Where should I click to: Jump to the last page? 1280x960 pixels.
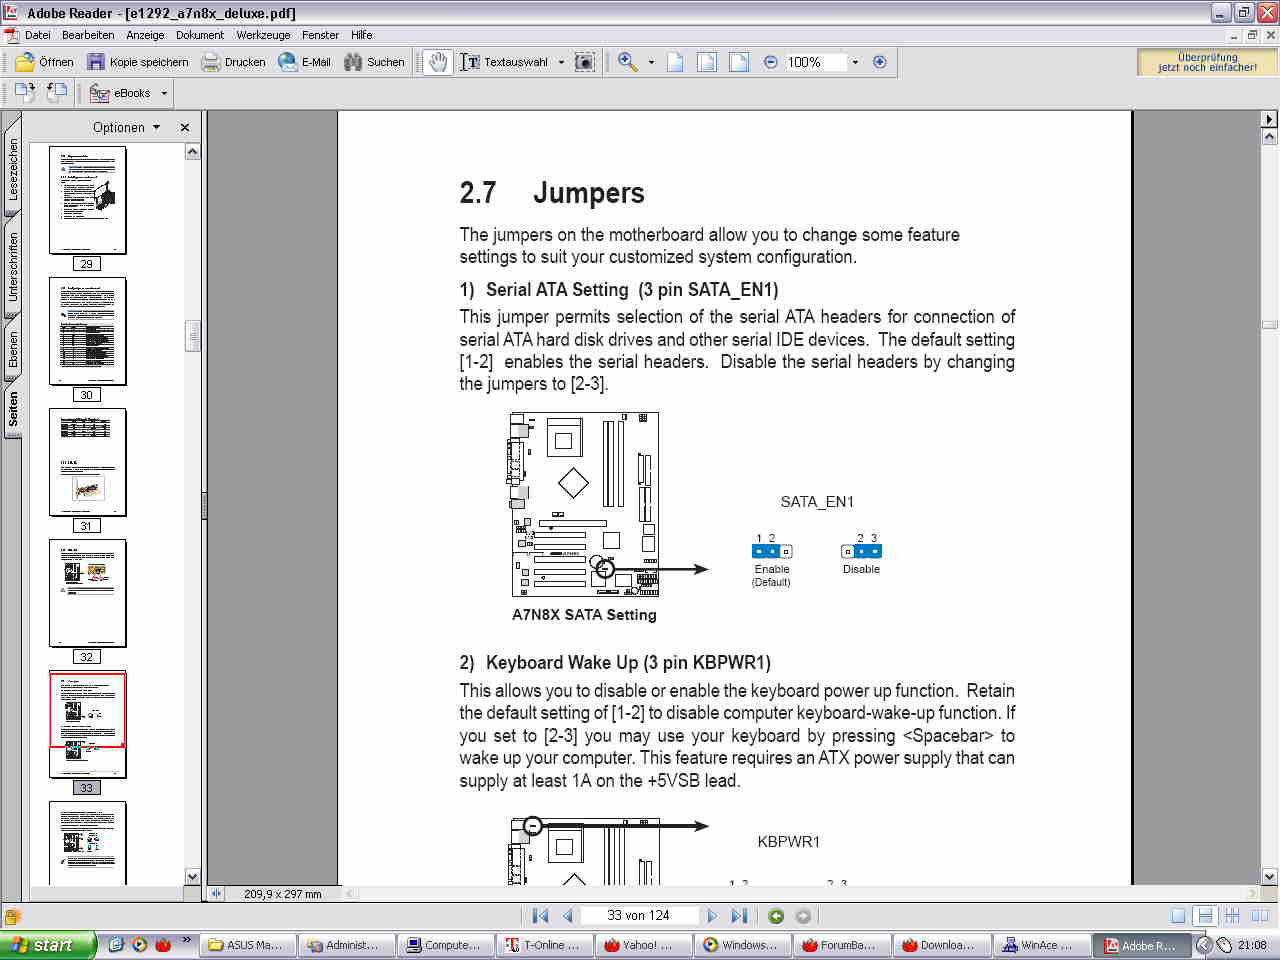pyautogui.click(x=739, y=916)
